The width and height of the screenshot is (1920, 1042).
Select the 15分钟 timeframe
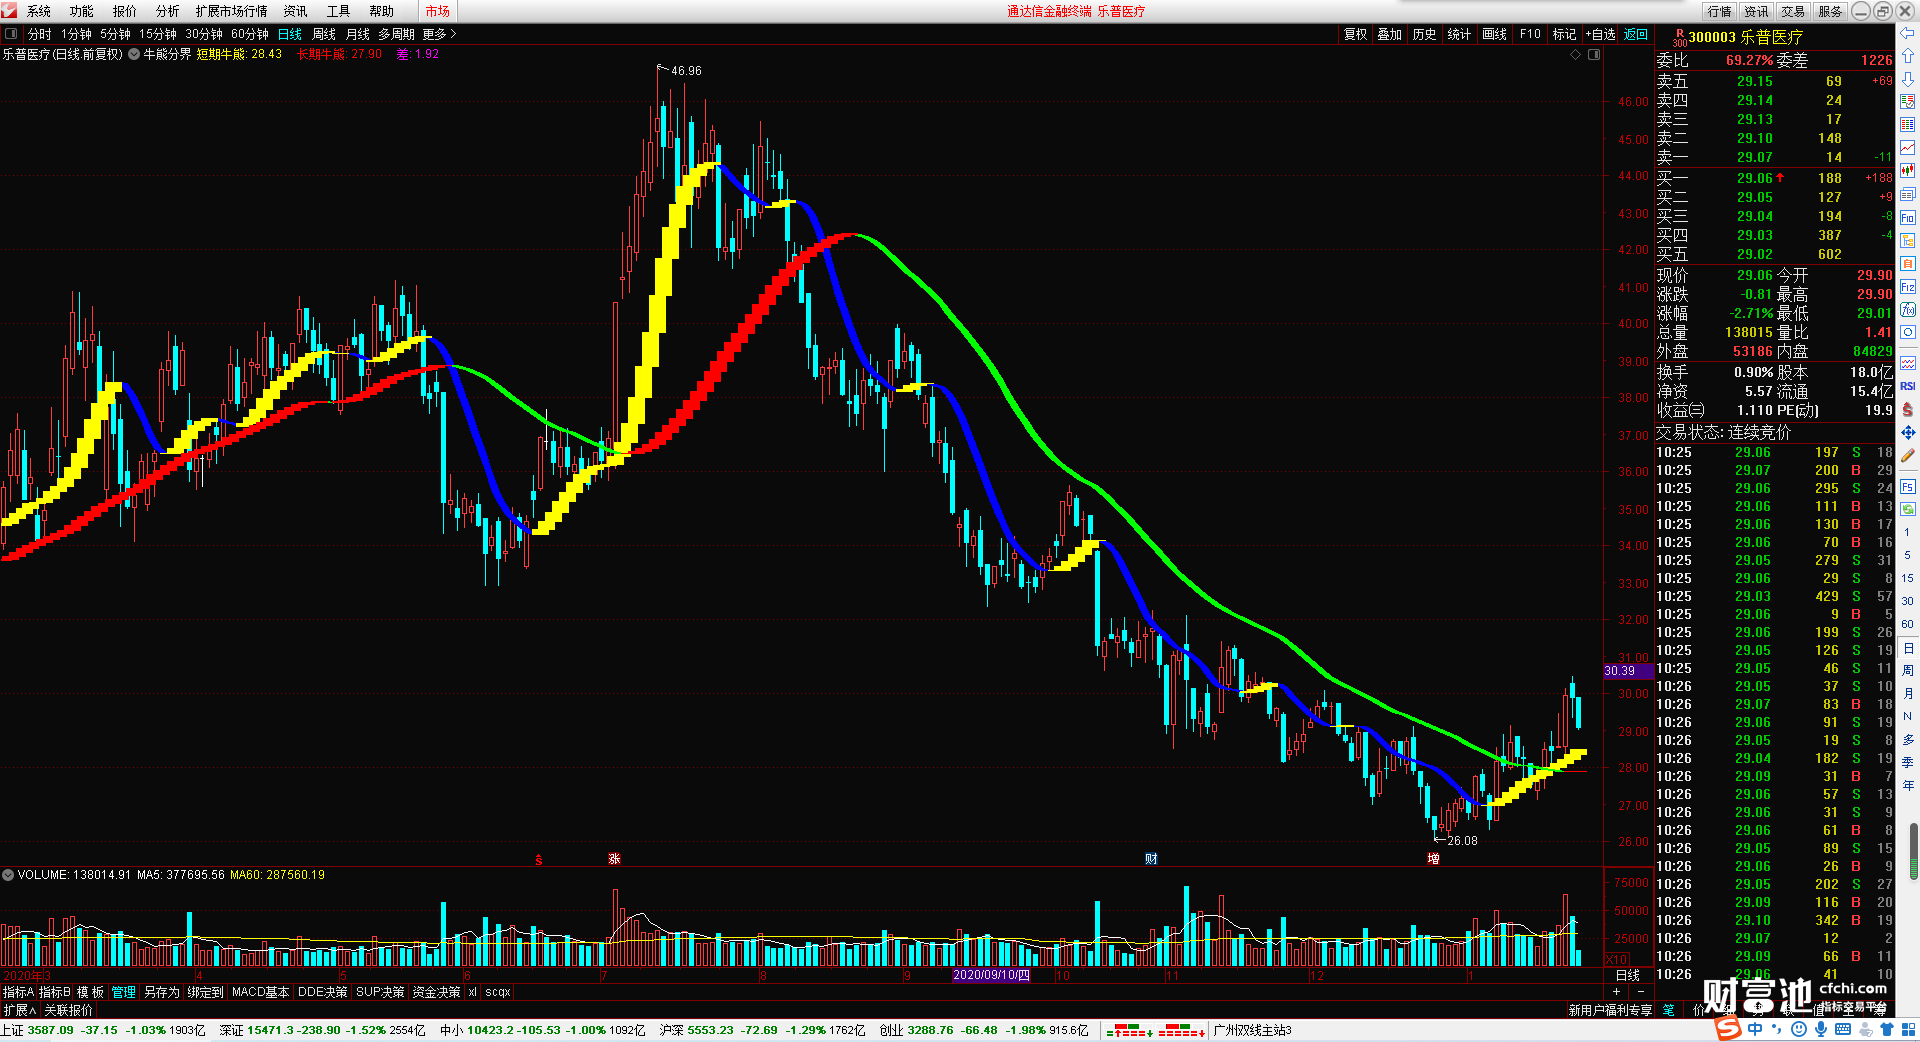coord(157,34)
